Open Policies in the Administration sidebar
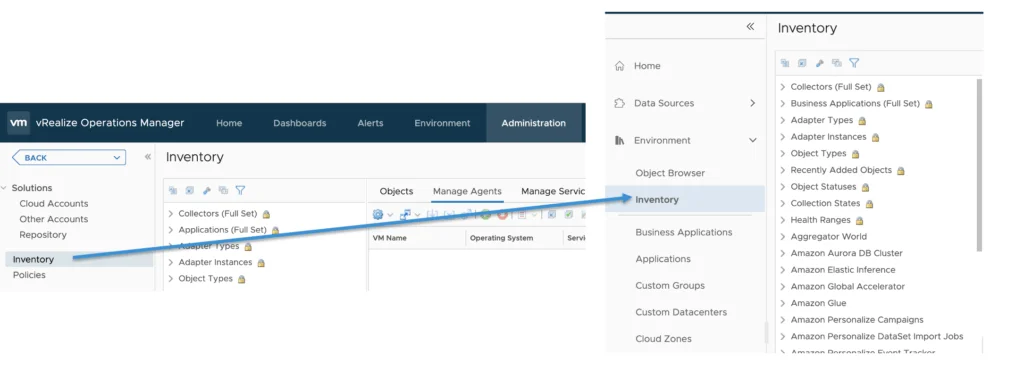 tap(29, 275)
